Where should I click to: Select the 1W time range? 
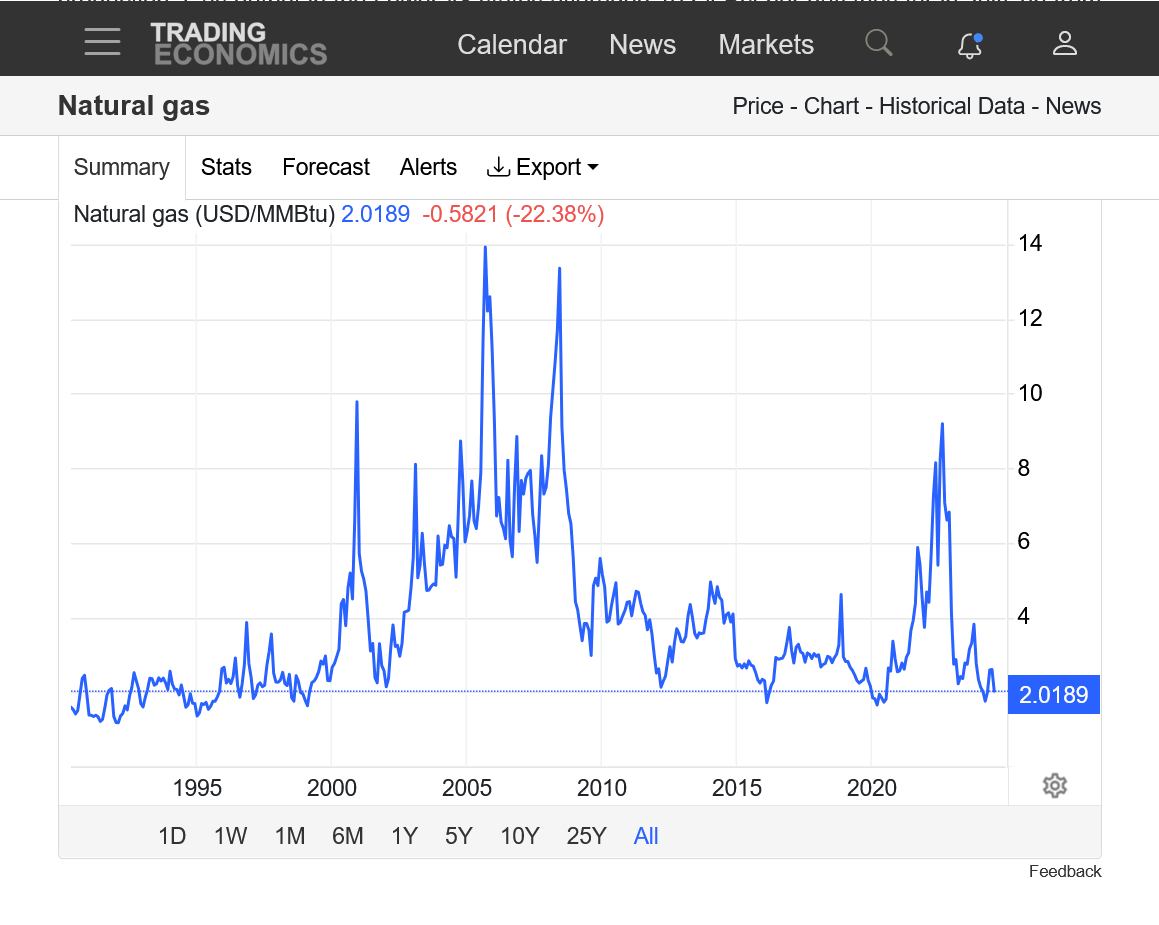pos(231,836)
